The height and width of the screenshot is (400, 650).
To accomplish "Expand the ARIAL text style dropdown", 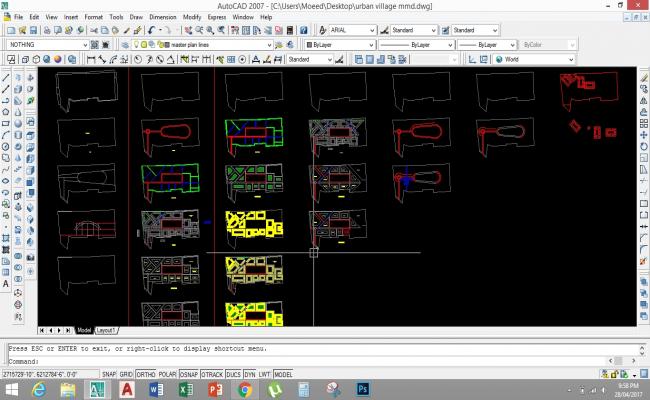I will coord(373,31).
